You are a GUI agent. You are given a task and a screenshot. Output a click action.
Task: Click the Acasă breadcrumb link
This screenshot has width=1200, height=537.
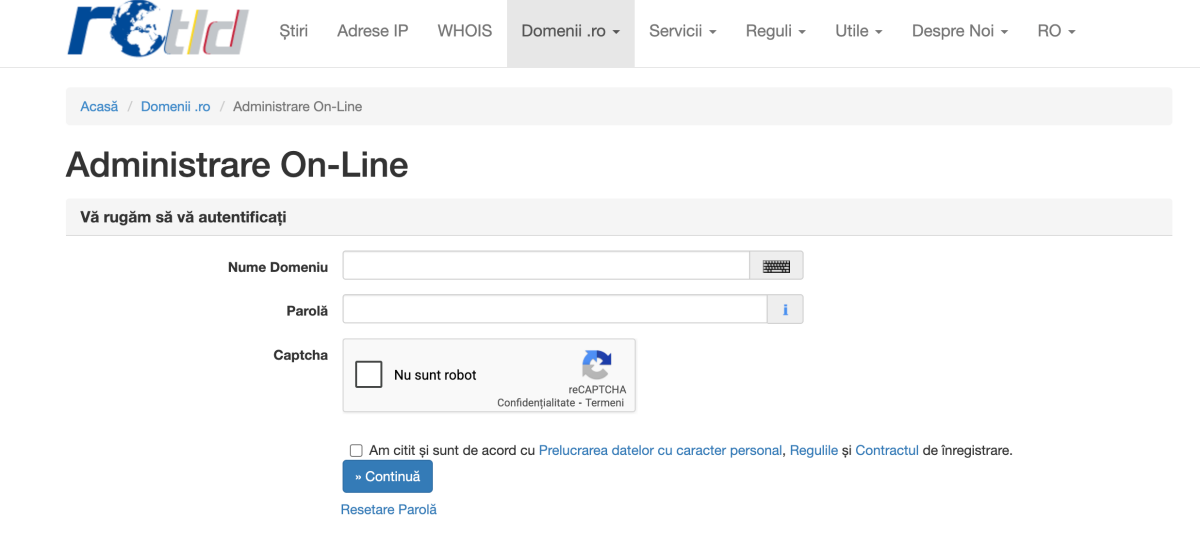point(99,106)
